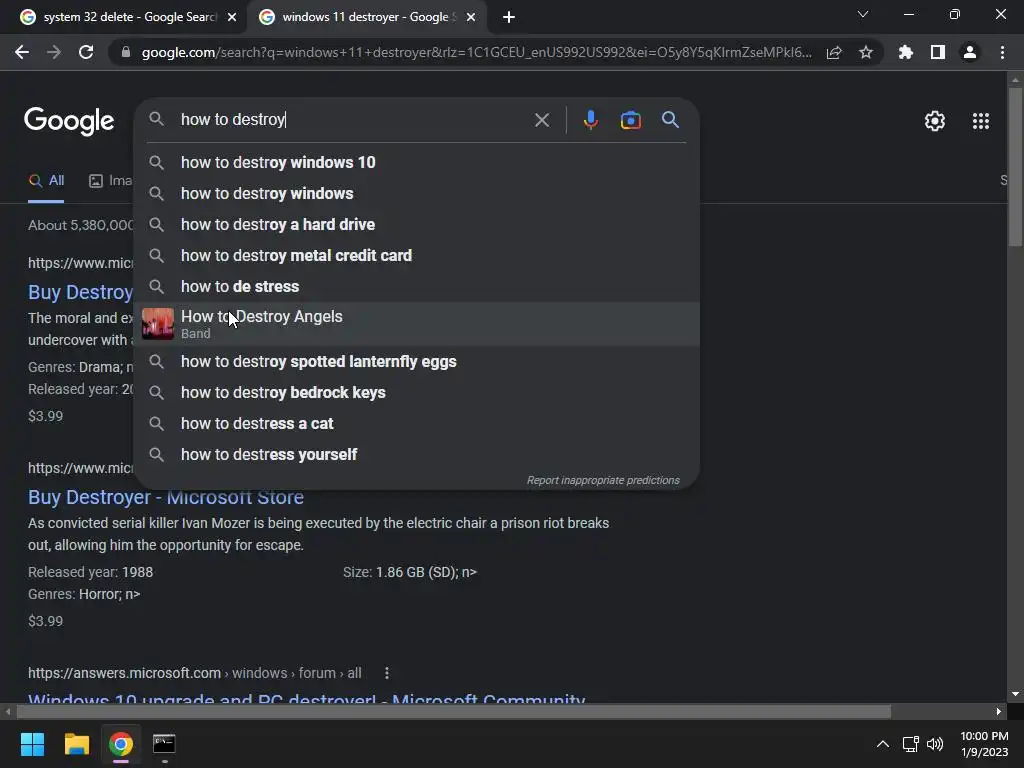
Task: Choose how to destroy spotted lanternfly eggs
Action: pyautogui.click(x=416, y=362)
